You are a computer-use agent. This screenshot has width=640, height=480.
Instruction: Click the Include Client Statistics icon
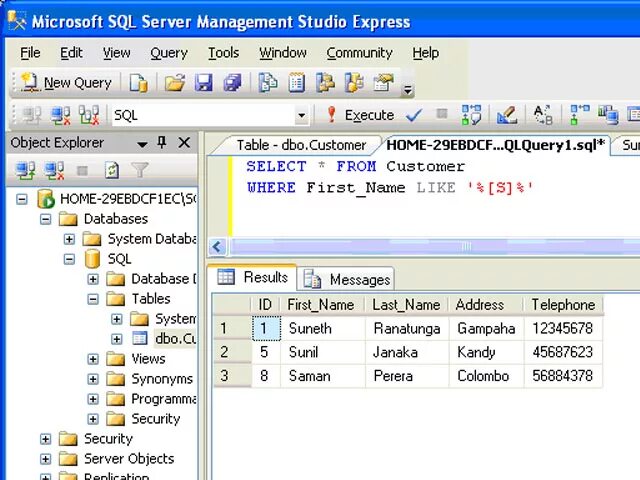[x=608, y=115]
